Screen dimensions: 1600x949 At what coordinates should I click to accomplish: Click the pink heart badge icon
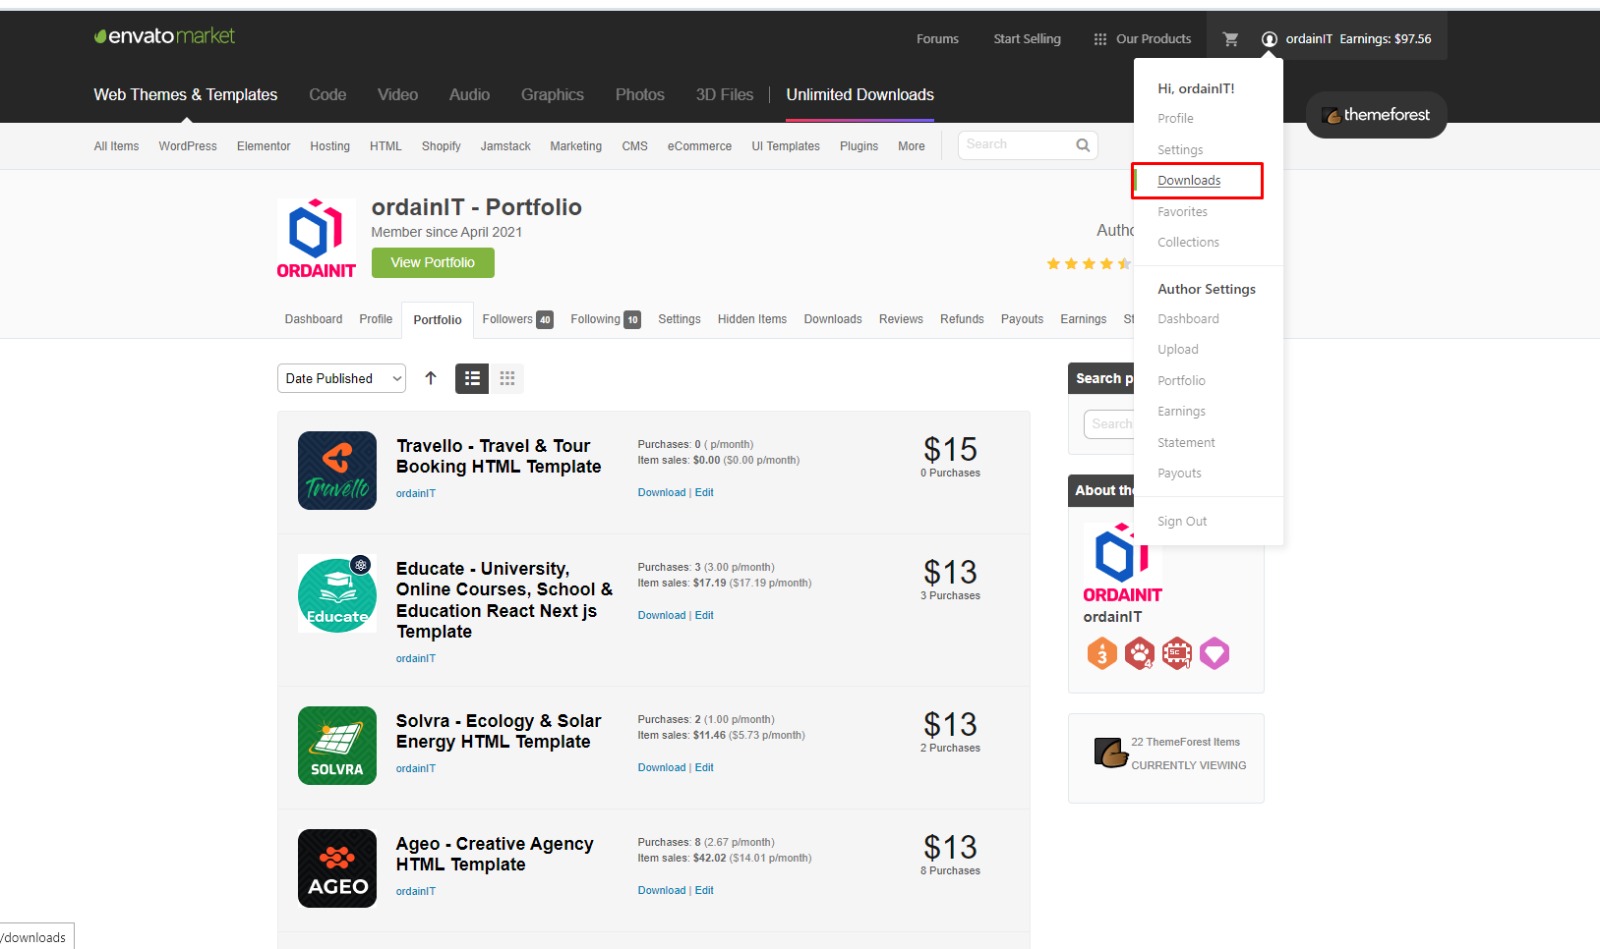pos(1214,654)
